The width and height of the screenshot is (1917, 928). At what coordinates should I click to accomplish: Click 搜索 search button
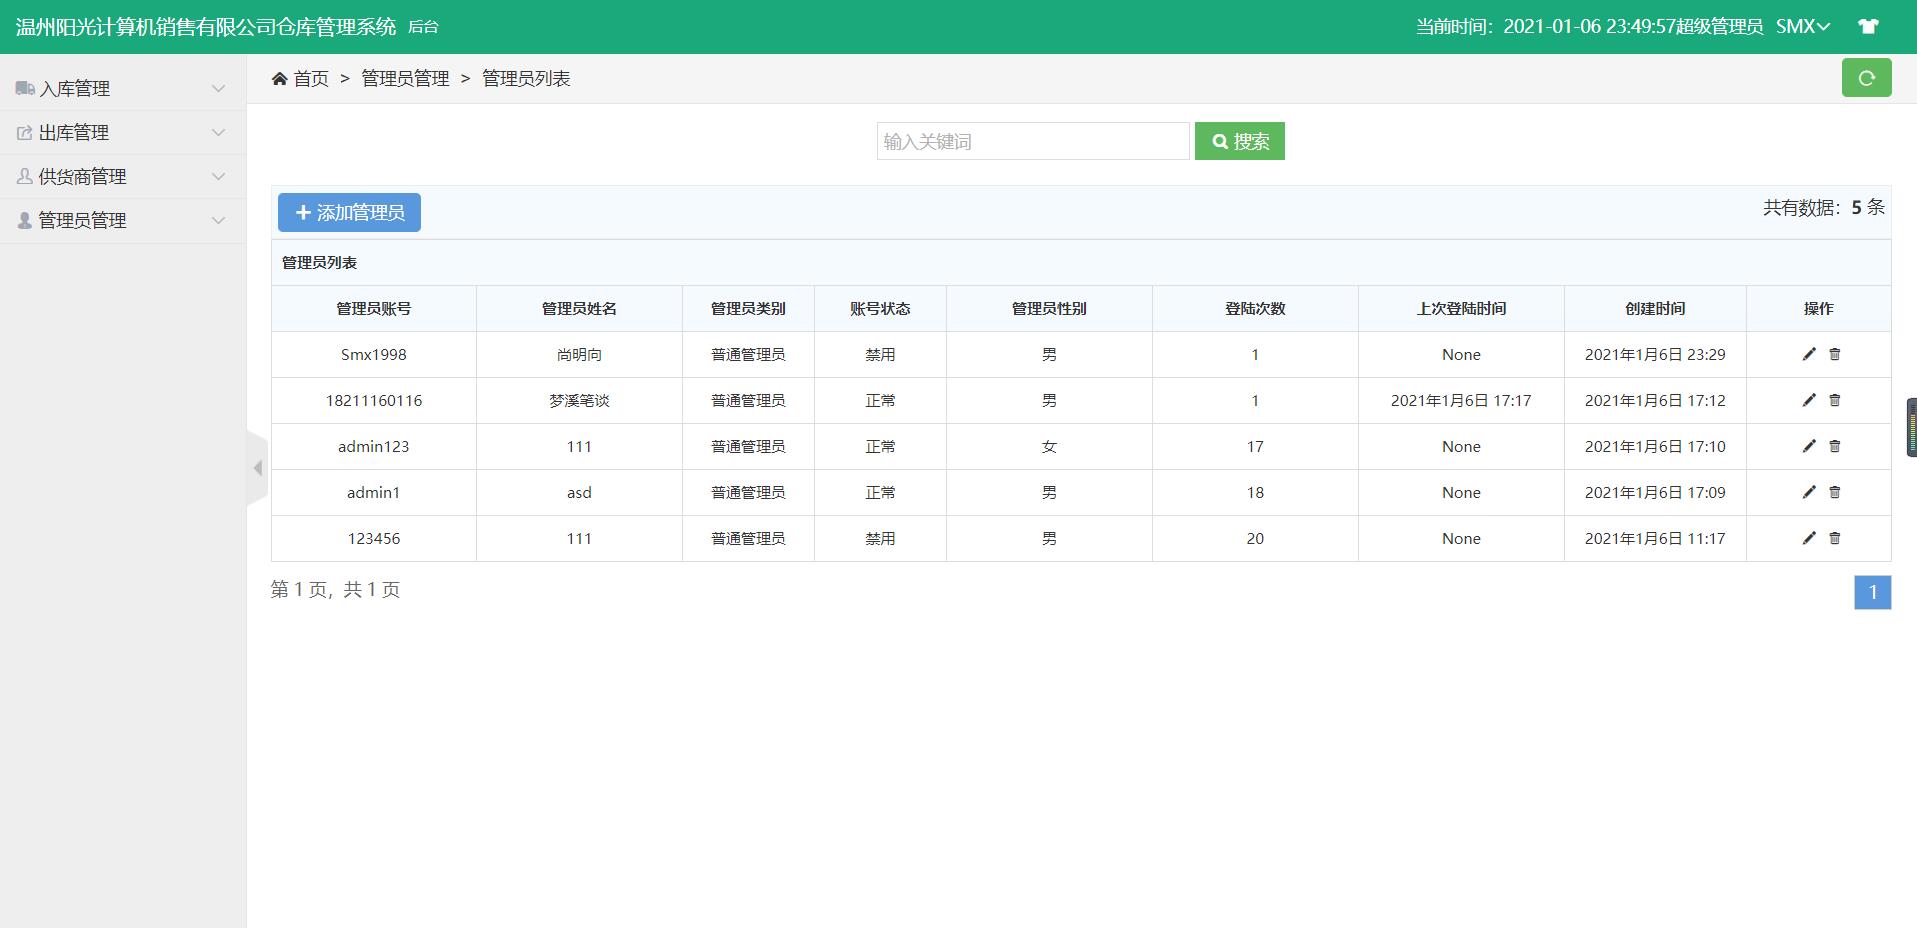coord(1239,141)
